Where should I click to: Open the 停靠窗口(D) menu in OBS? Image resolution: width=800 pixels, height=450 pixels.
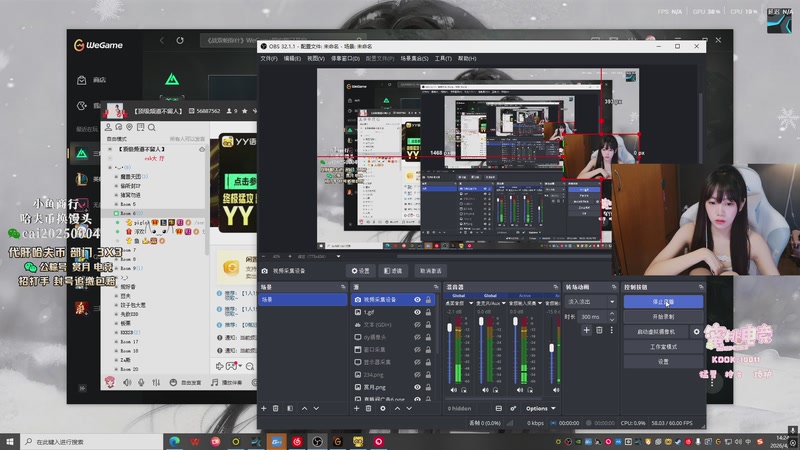(345, 58)
